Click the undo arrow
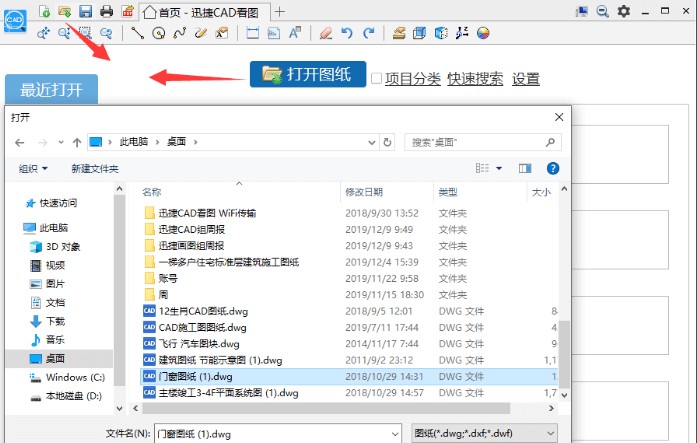The image size is (697, 443). 347,33
